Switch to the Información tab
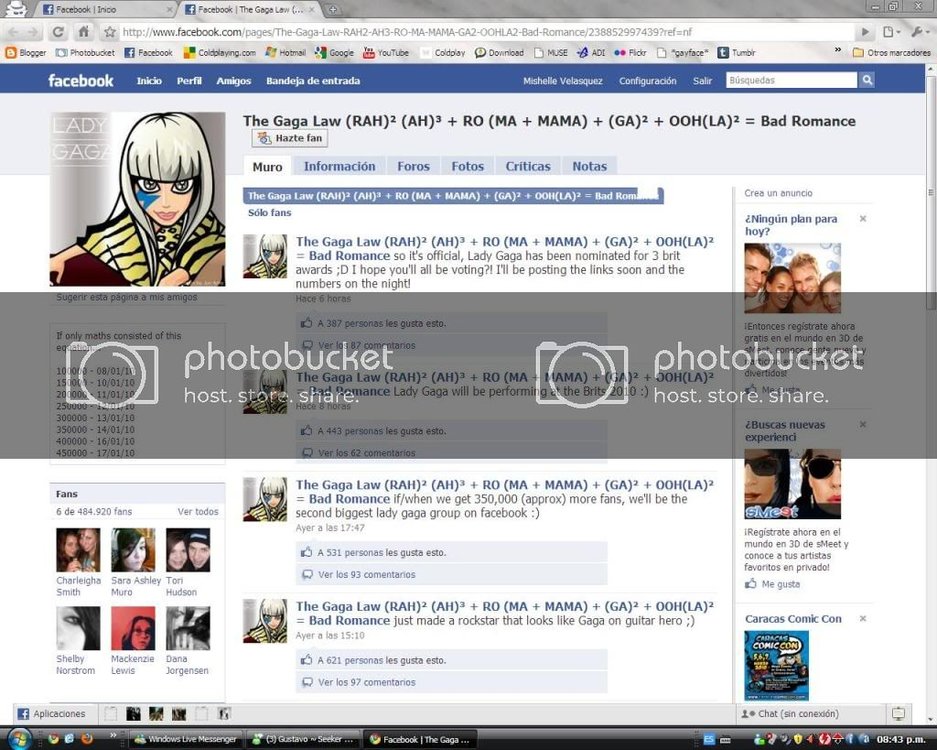 pos(339,166)
